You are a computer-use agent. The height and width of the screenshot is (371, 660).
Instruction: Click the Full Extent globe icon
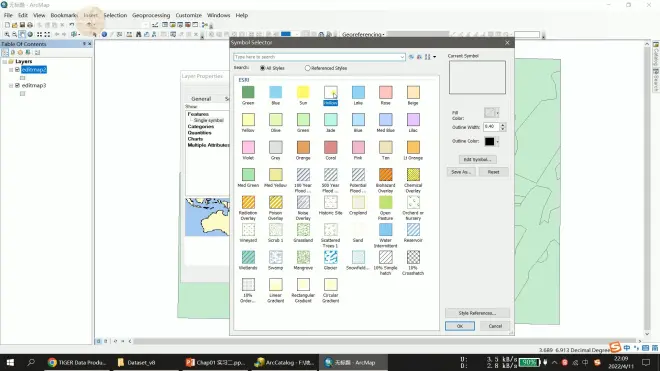30,35
